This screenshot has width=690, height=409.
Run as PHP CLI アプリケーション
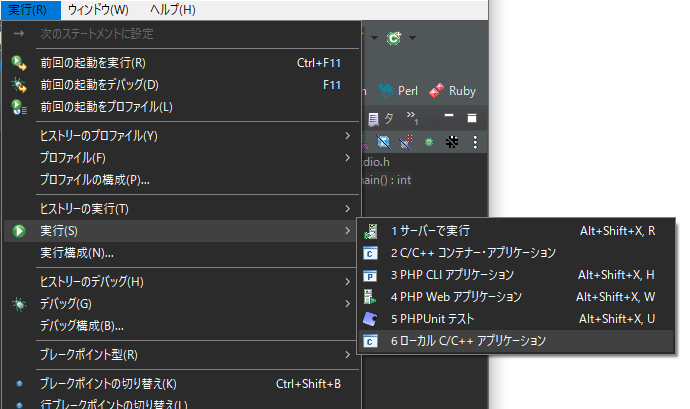pos(452,274)
